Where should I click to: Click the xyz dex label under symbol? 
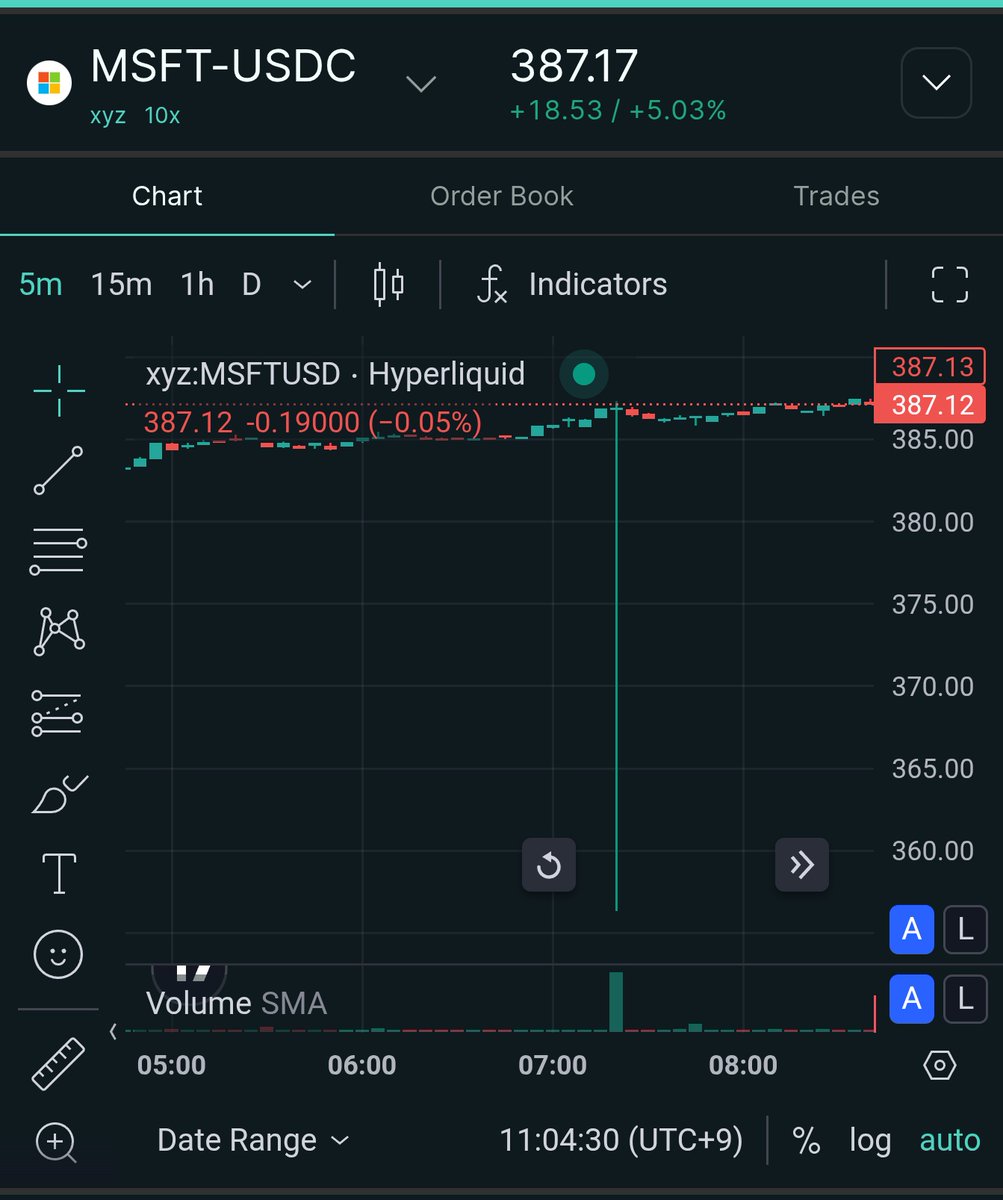[108, 115]
